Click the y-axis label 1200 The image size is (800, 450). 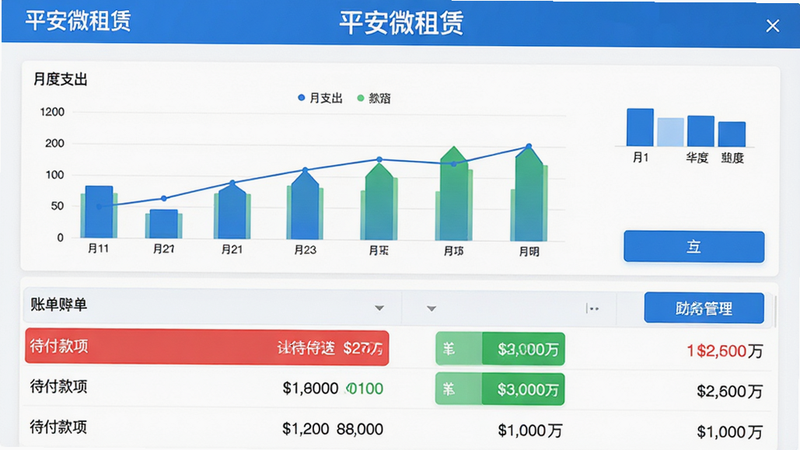tap(52, 112)
